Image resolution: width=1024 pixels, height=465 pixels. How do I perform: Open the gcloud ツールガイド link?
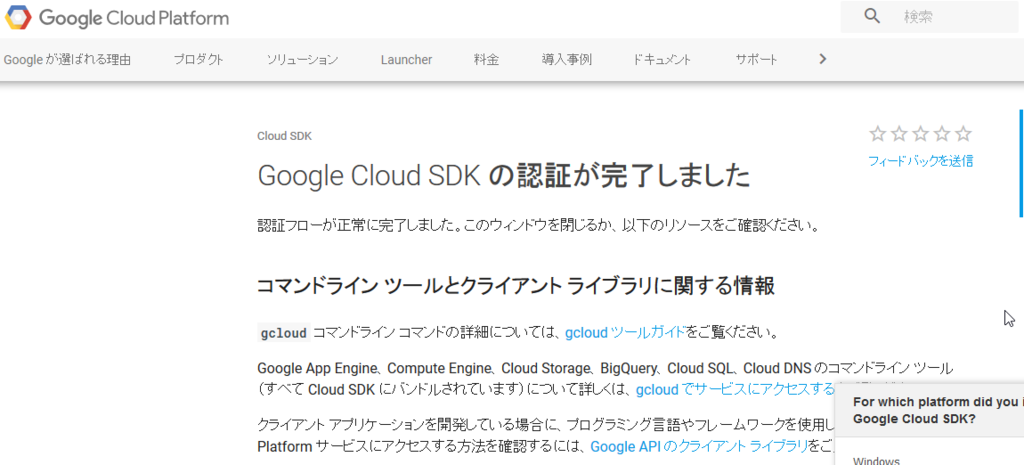click(x=625, y=332)
